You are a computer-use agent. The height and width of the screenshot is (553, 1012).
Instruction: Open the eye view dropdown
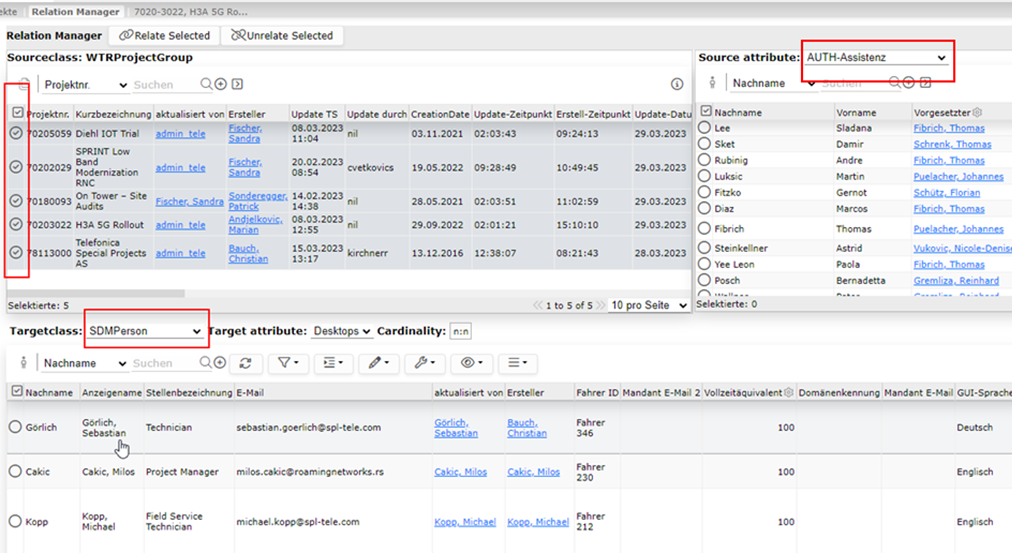[x=471, y=363]
